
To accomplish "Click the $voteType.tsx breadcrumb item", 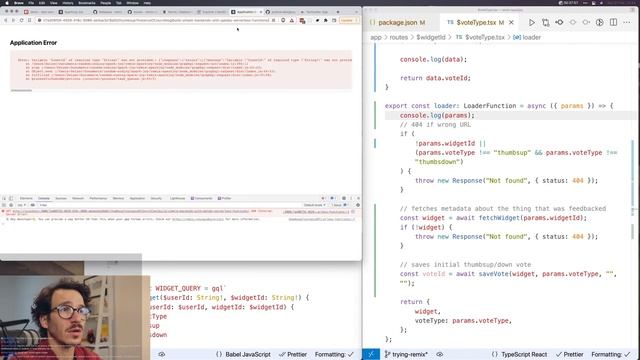I will [480, 37].
